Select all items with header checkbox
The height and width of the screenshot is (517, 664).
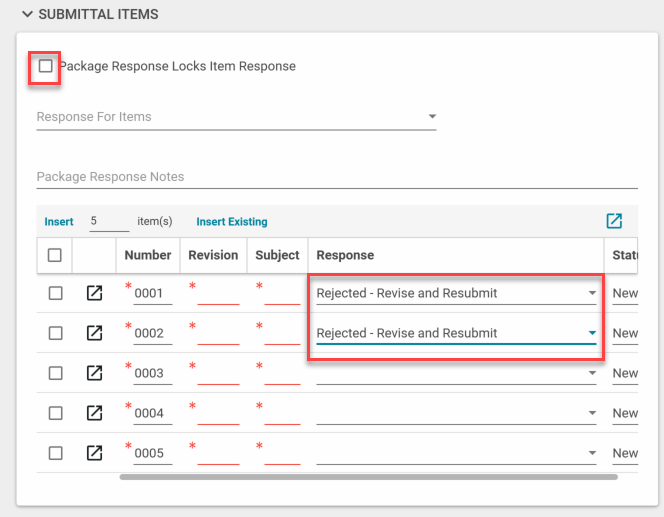(55, 255)
